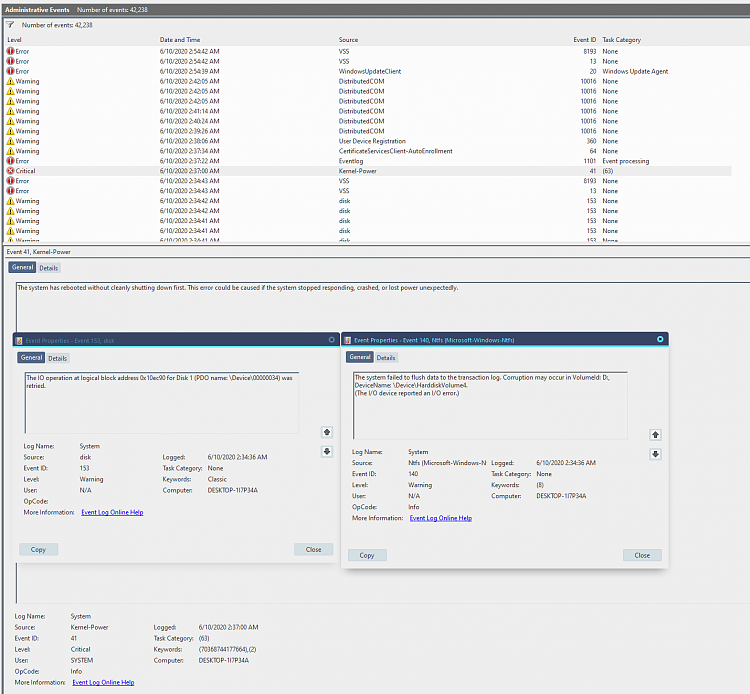Click Copy button in Event 153 dialog
Screen dimensions: 750x694
click(38, 550)
